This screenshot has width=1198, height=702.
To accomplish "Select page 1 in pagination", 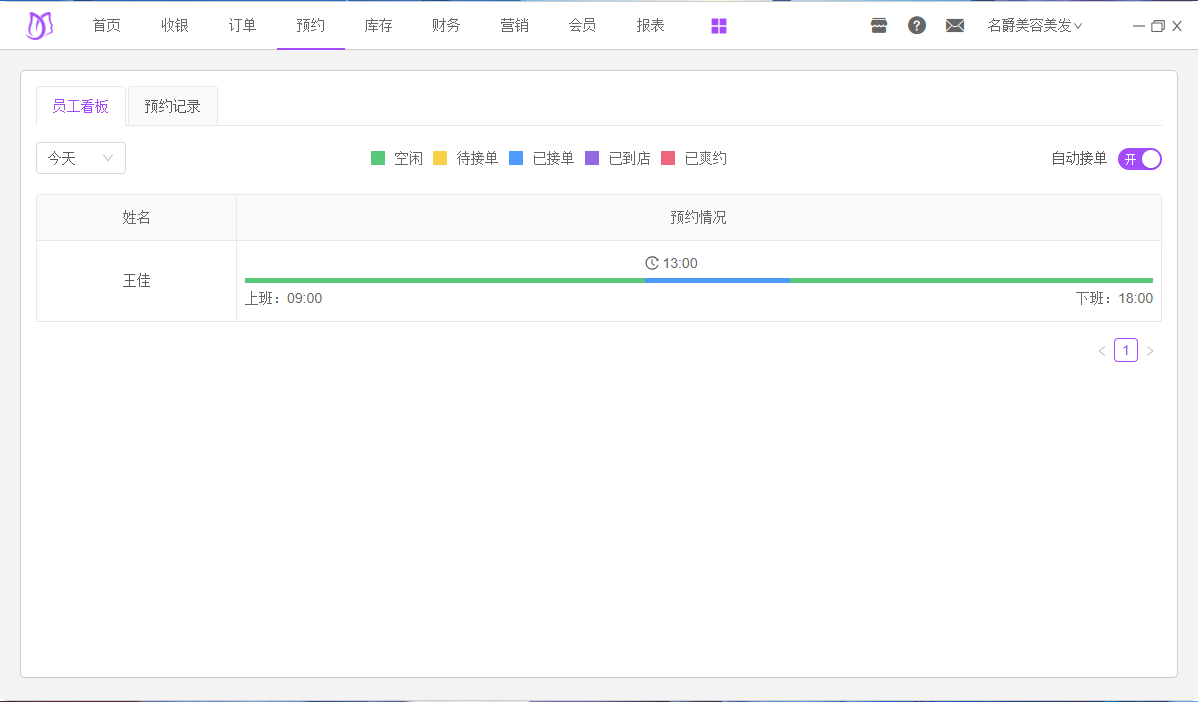I will (1126, 351).
